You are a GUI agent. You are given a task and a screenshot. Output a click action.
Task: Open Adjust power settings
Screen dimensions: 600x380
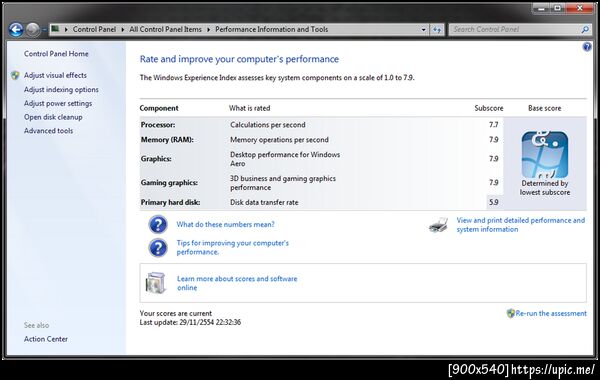click(58, 103)
